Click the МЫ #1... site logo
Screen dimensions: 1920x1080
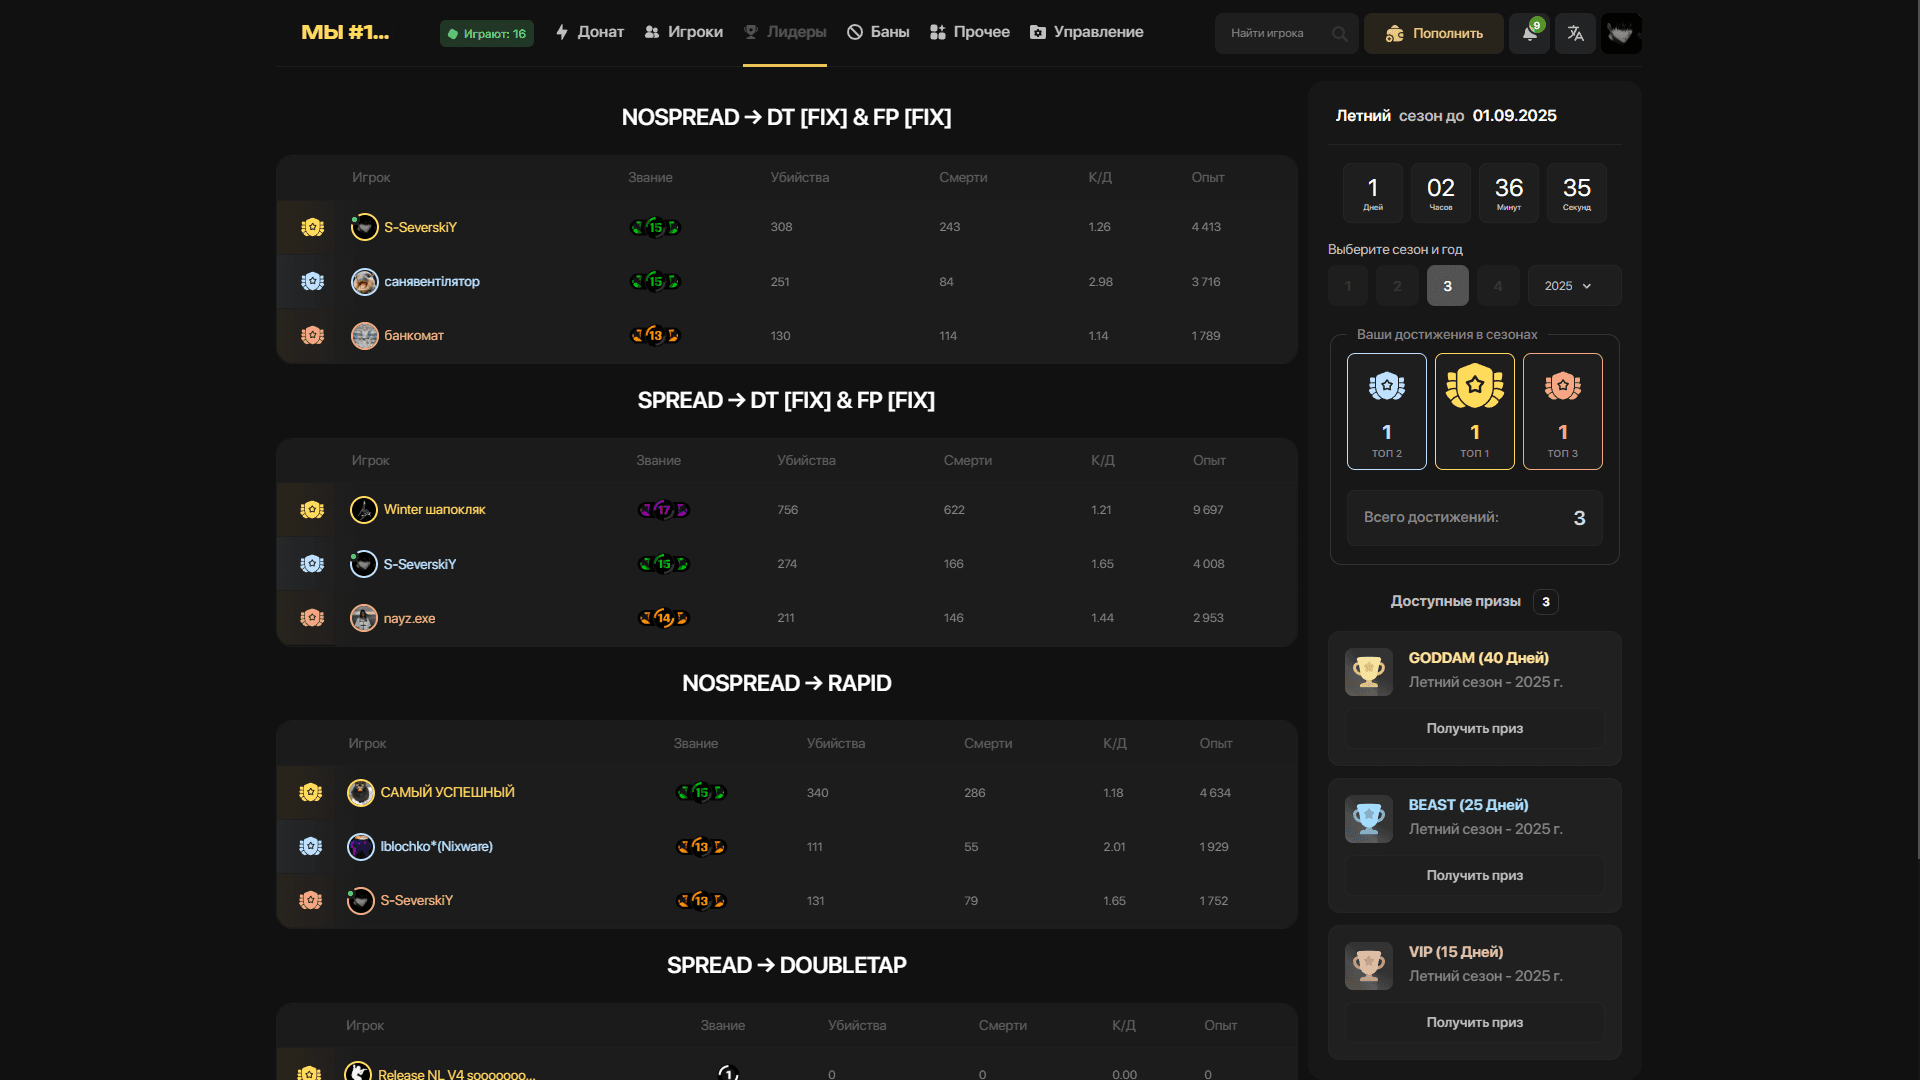pos(345,32)
